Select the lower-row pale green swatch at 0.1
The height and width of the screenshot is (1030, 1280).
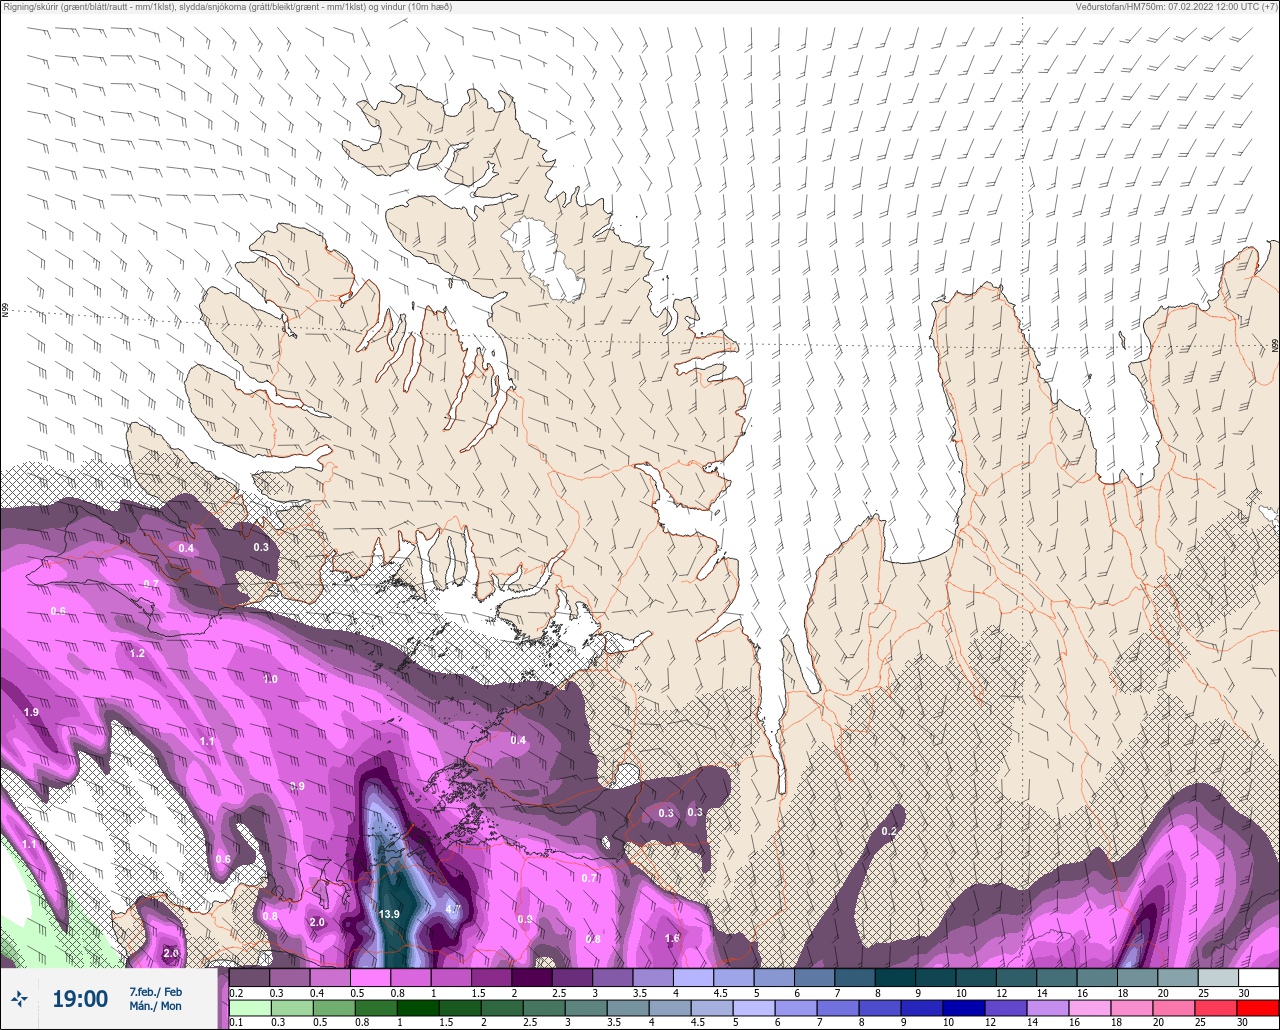250,1008
